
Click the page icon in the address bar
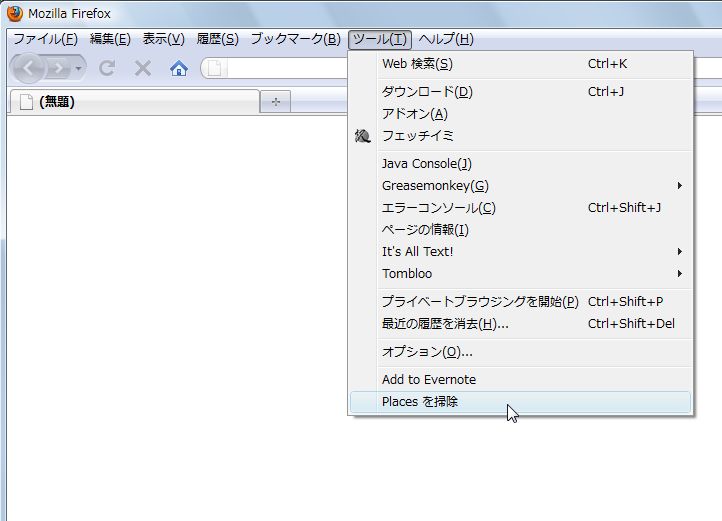click(x=215, y=69)
